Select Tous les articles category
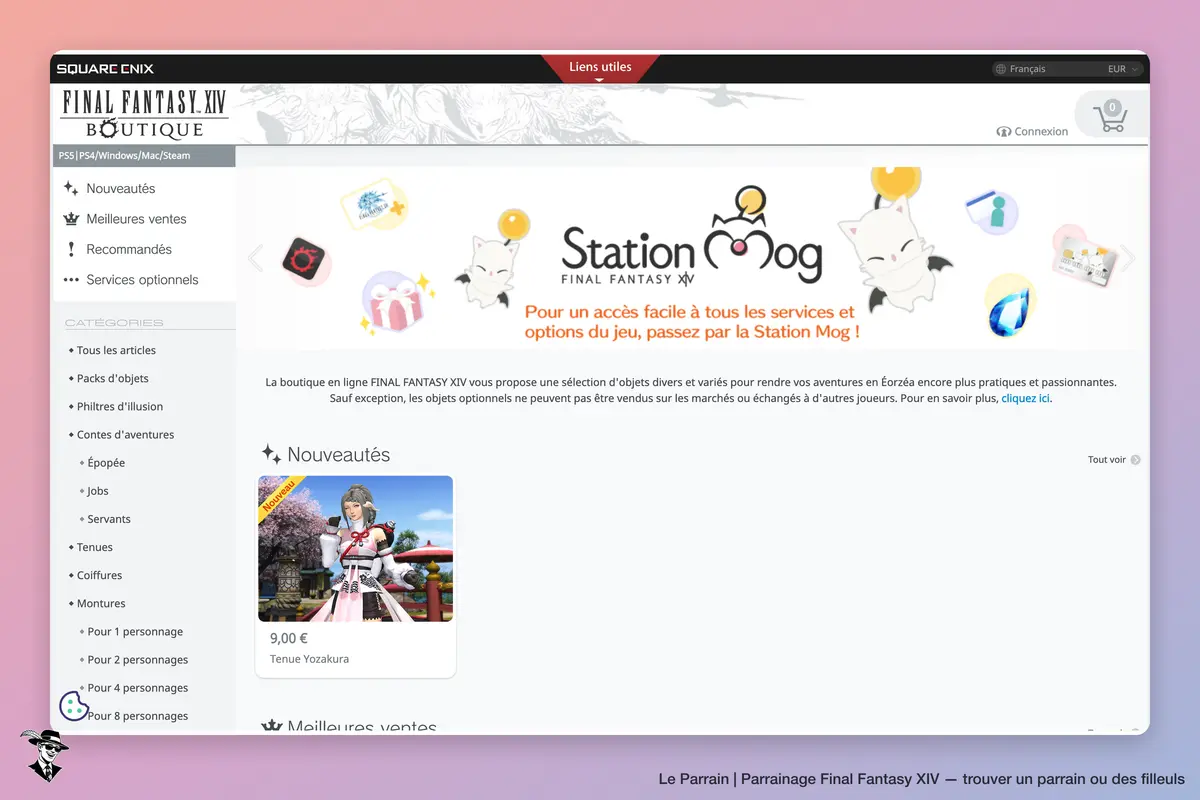Screen dimensions: 1200x800 pos(116,350)
